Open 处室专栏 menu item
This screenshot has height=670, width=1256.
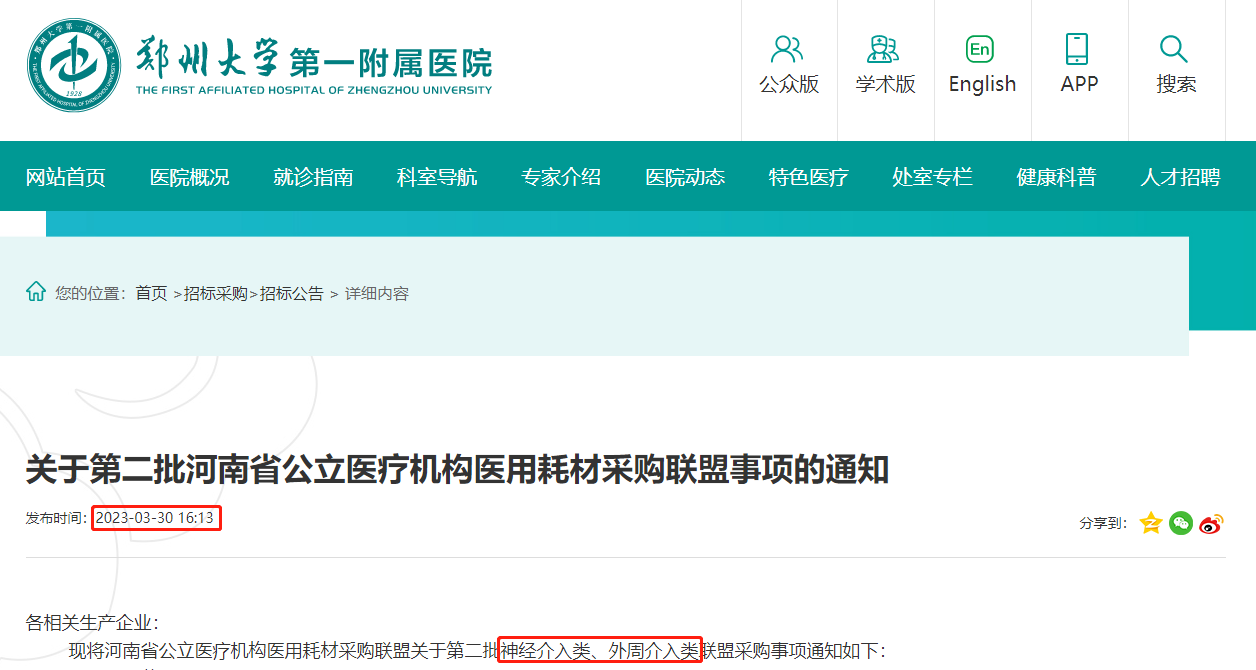point(932,177)
